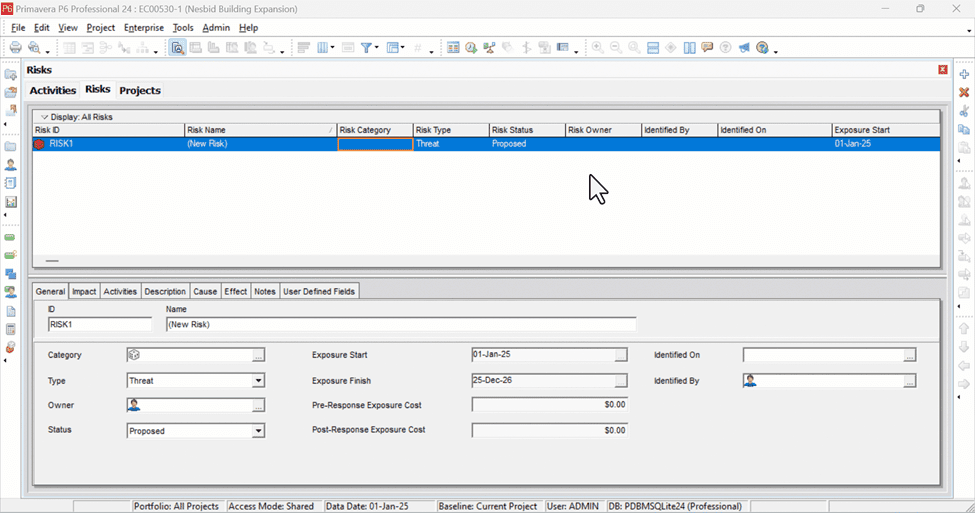The width and height of the screenshot is (975, 513).
Task: Click the Pre-Response Exposure Cost field
Action: click(550, 405)
